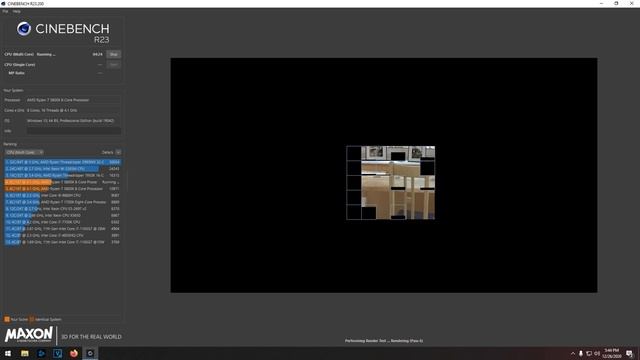
Task: Open File Explorer from the taskbar
Action: pyautogui.click(x=24, y=353)
